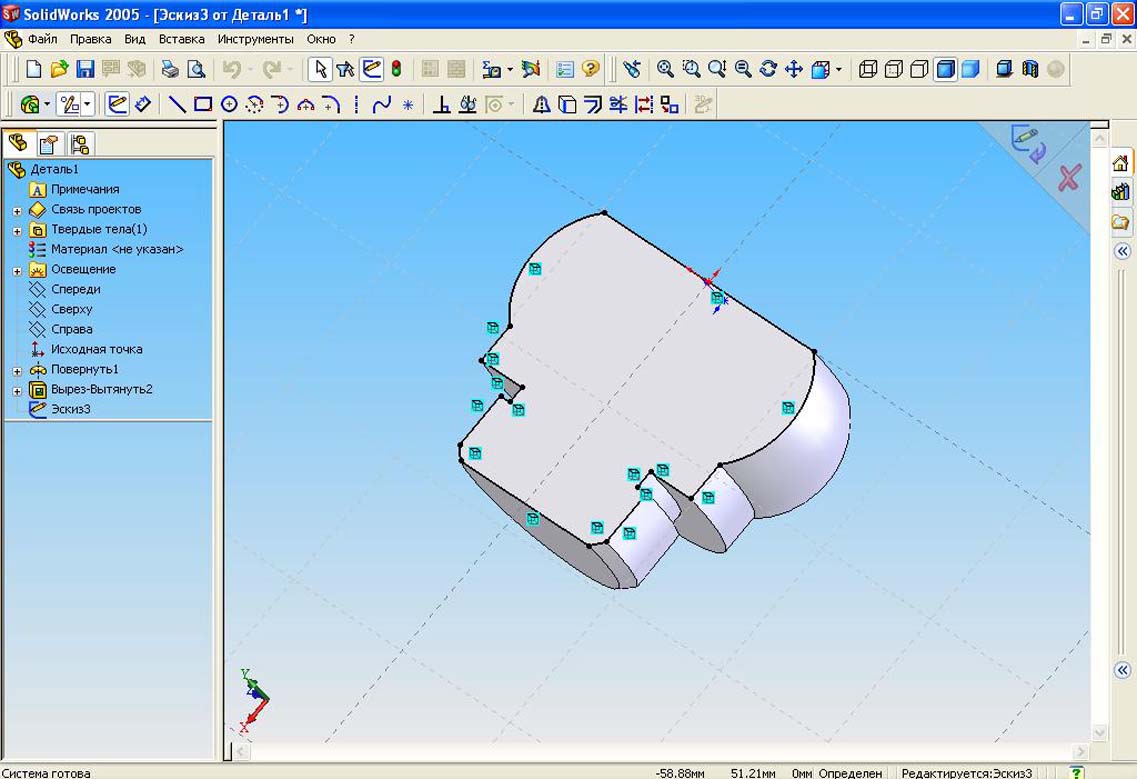Viewport: 1137px width, 779px height.
Task: Click Zoom to Fit magnifier icon
Action: coord(665,69)
